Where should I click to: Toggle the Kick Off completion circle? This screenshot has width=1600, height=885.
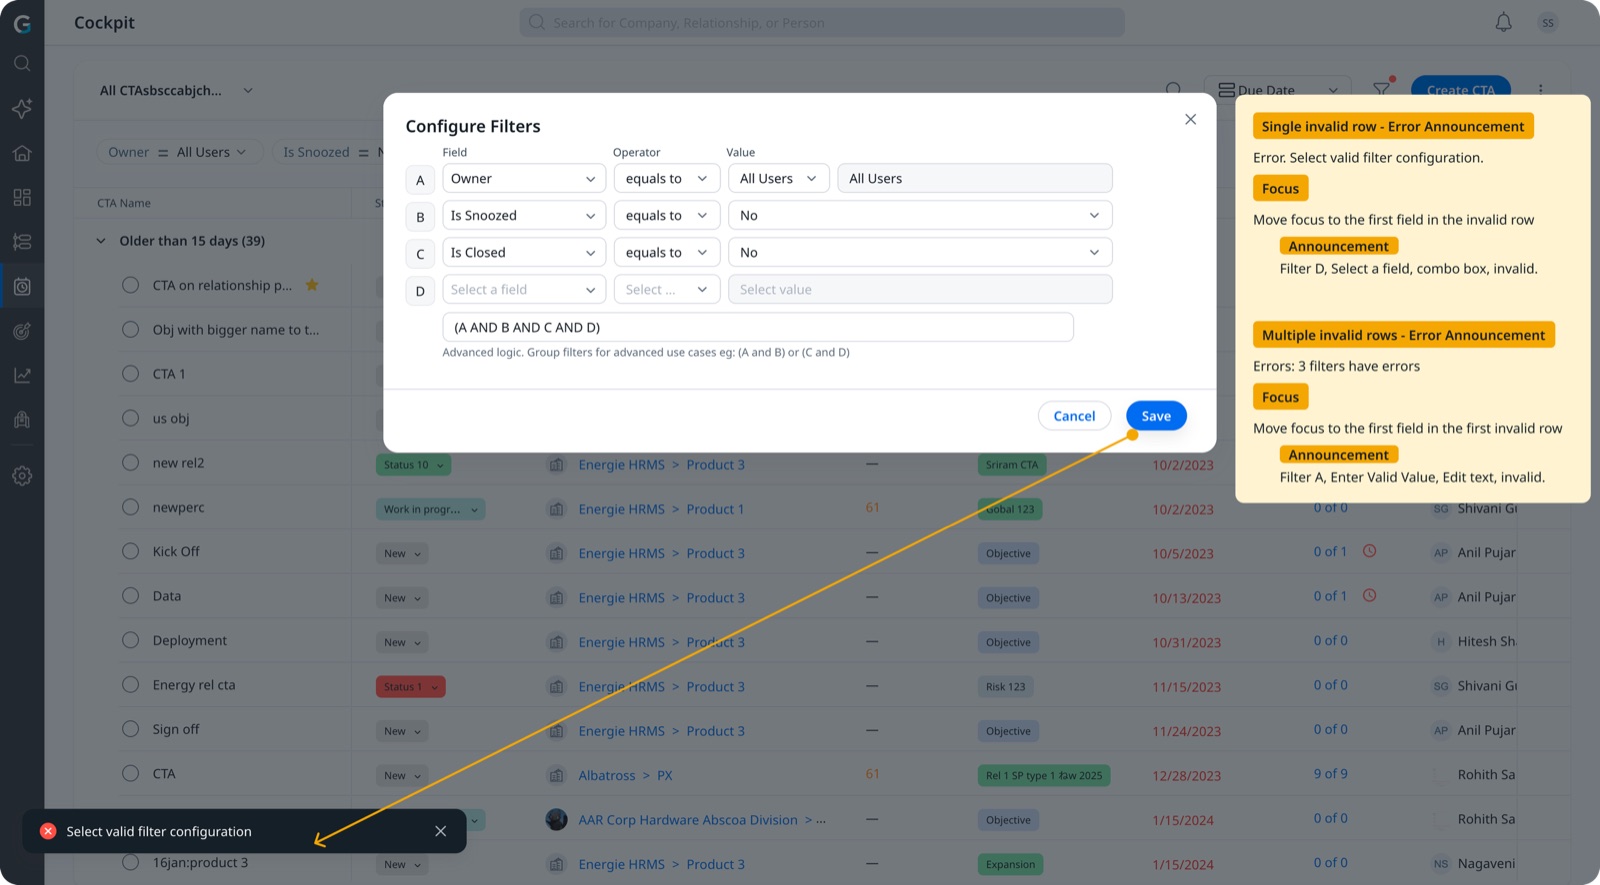tap(130, 551)
